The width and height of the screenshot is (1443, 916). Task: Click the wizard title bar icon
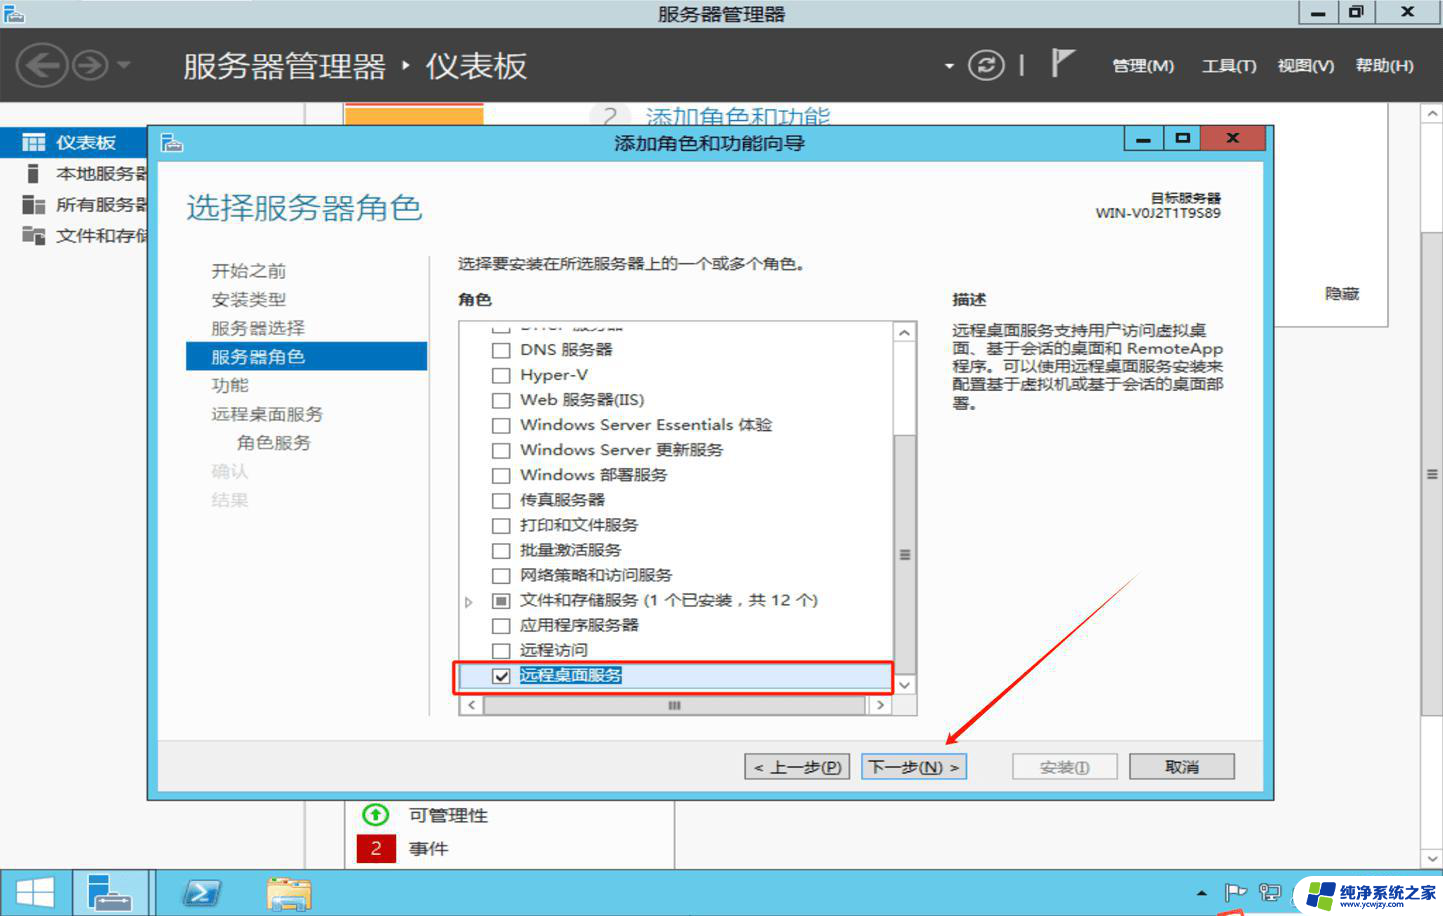coord(172,143)
